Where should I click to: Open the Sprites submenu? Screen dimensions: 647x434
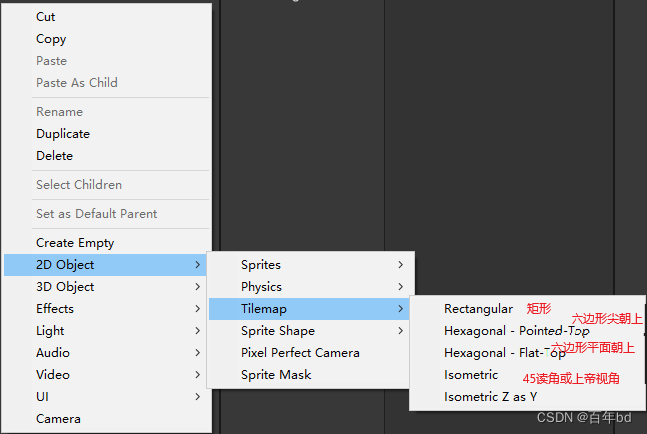pyautogui.click(x=261, y=265)
